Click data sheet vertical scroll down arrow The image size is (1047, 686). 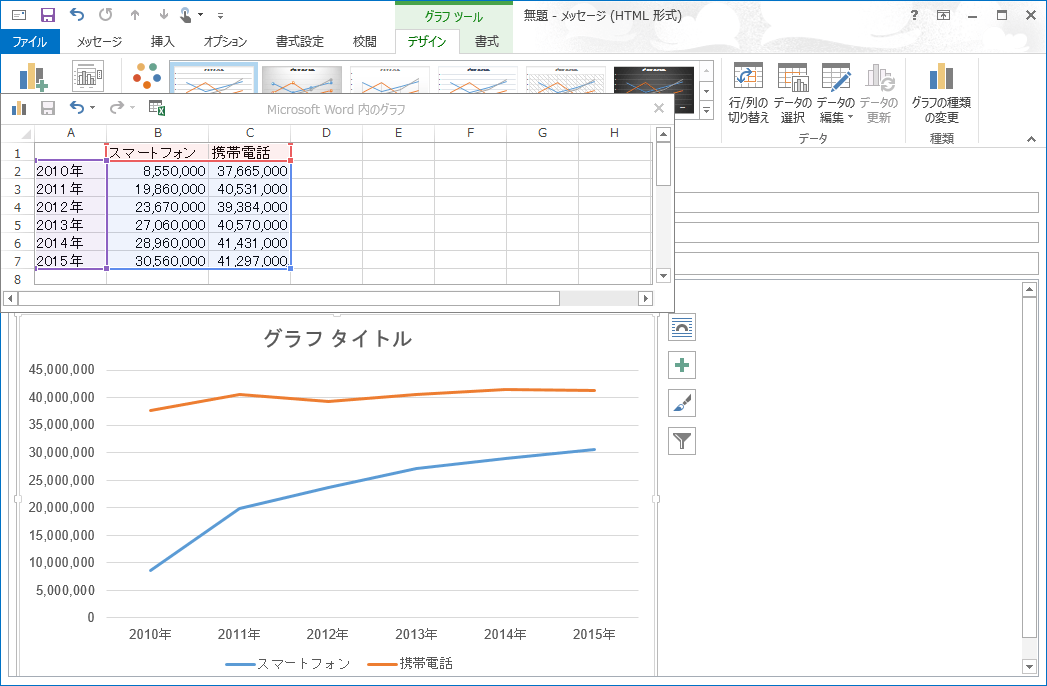pyautogui.click(x=663, y=275)
